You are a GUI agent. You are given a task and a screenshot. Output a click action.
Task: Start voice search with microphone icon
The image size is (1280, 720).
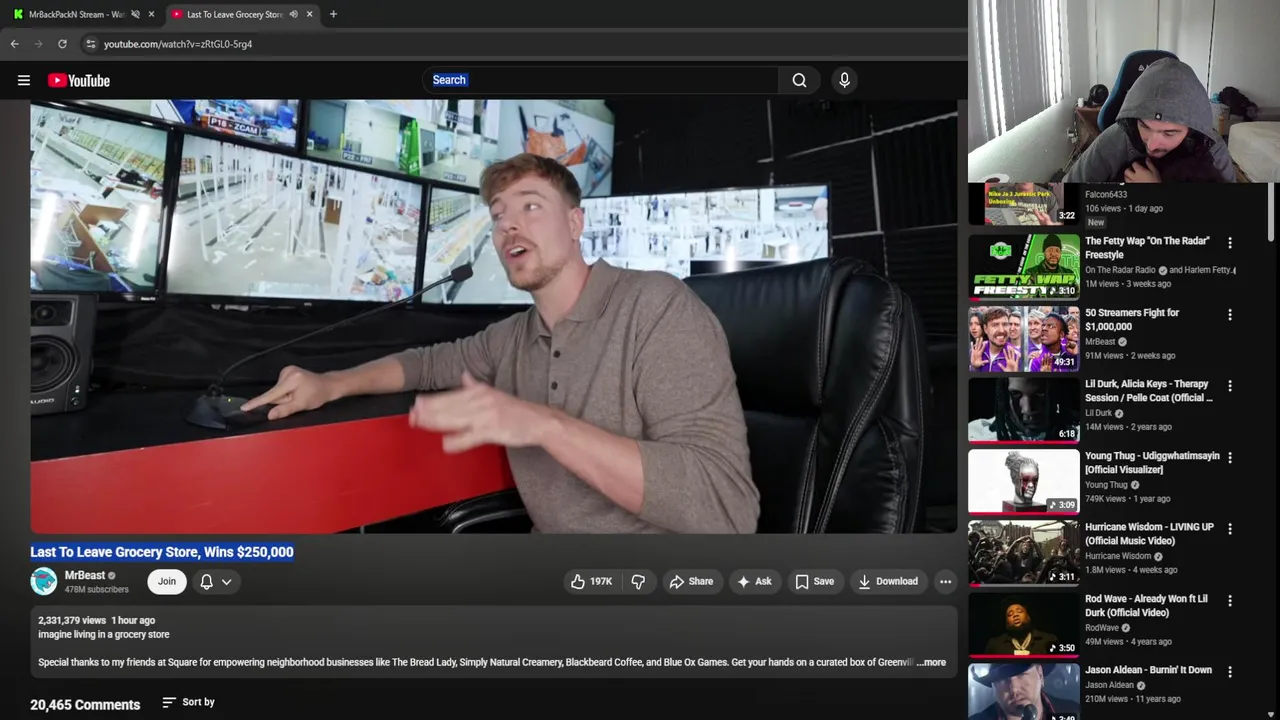844,80
